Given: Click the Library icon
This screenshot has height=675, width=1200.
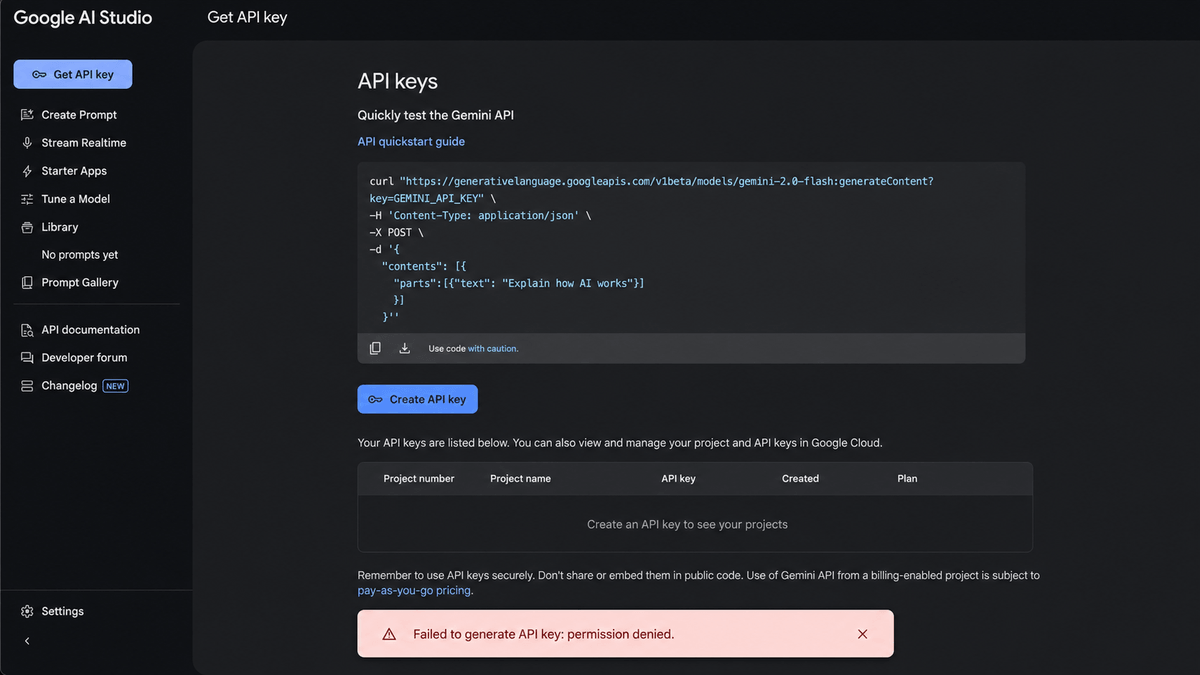Looking at the screenshot, I should point(27,227).
